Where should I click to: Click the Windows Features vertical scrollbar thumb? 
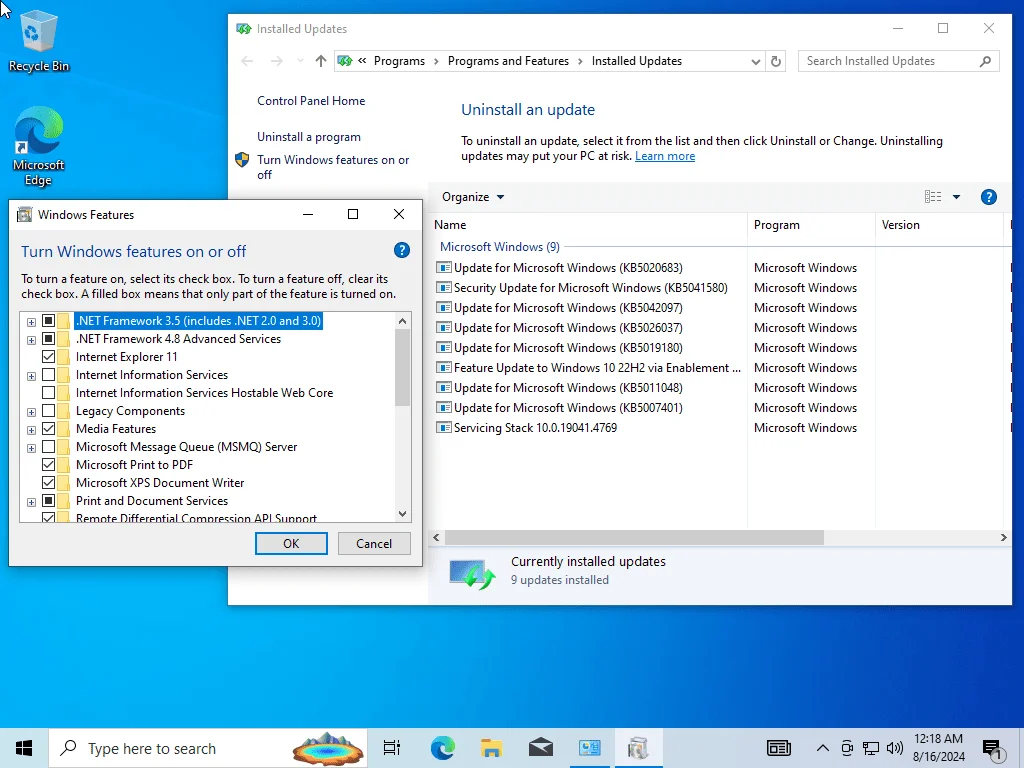click(x=402, y=366)
